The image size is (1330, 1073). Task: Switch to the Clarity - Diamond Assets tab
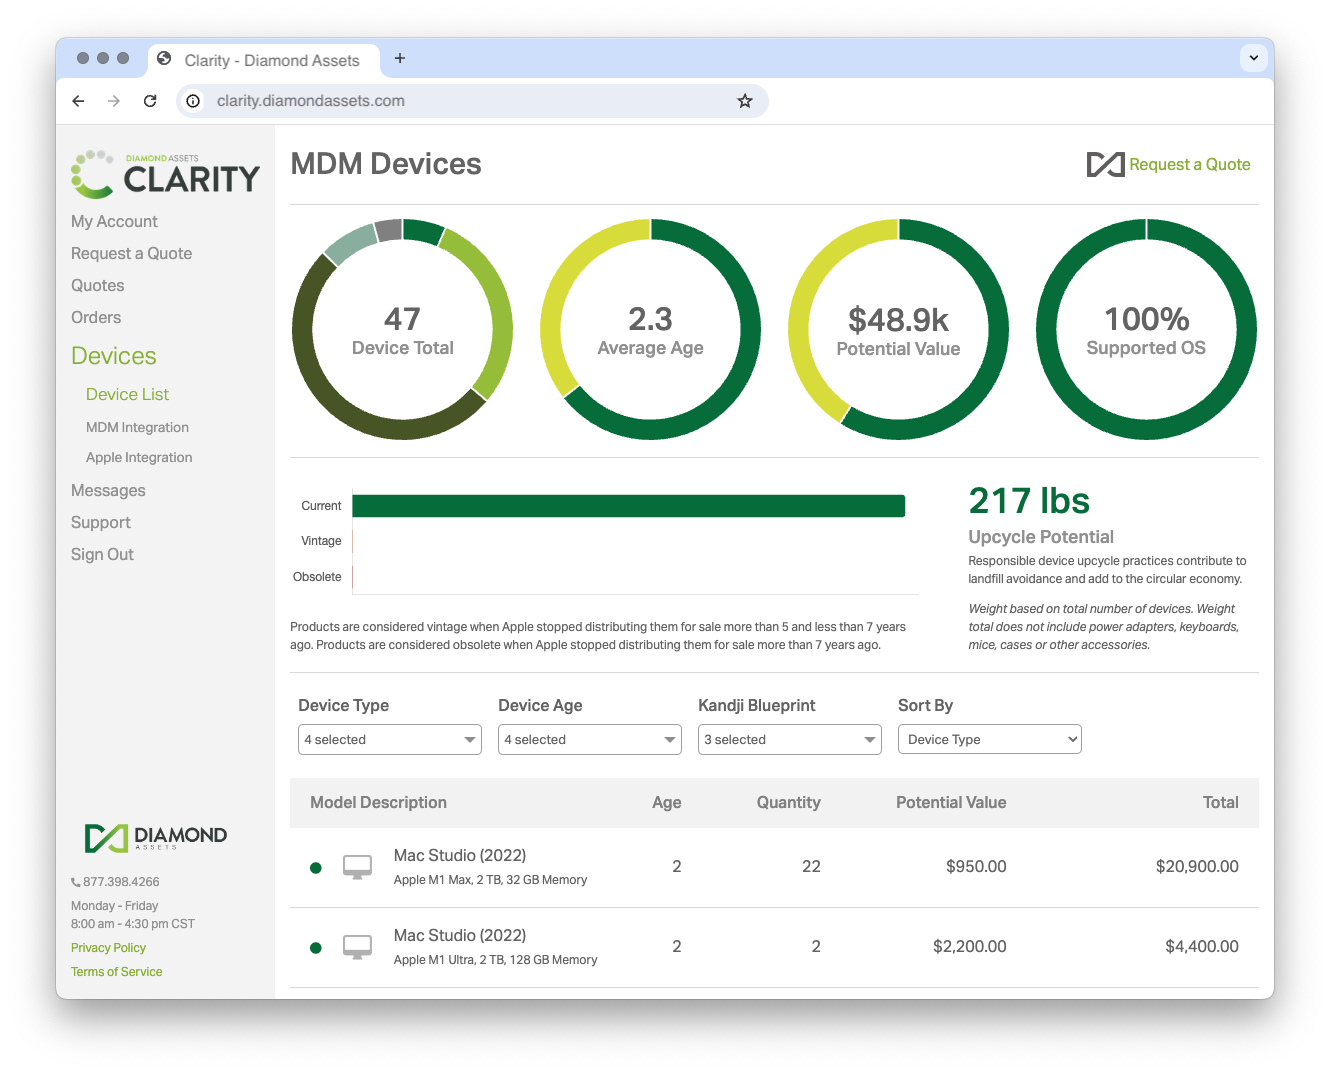264,60
